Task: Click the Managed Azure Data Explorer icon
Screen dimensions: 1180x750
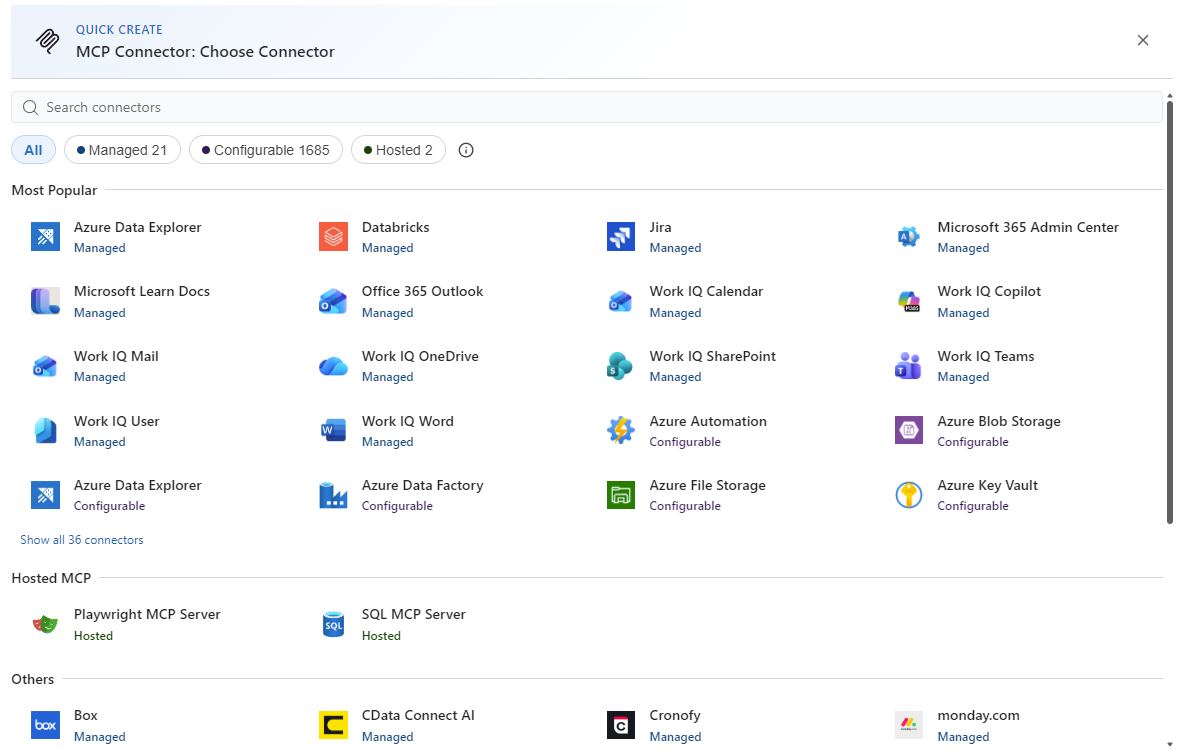Action: coord(45,237)
